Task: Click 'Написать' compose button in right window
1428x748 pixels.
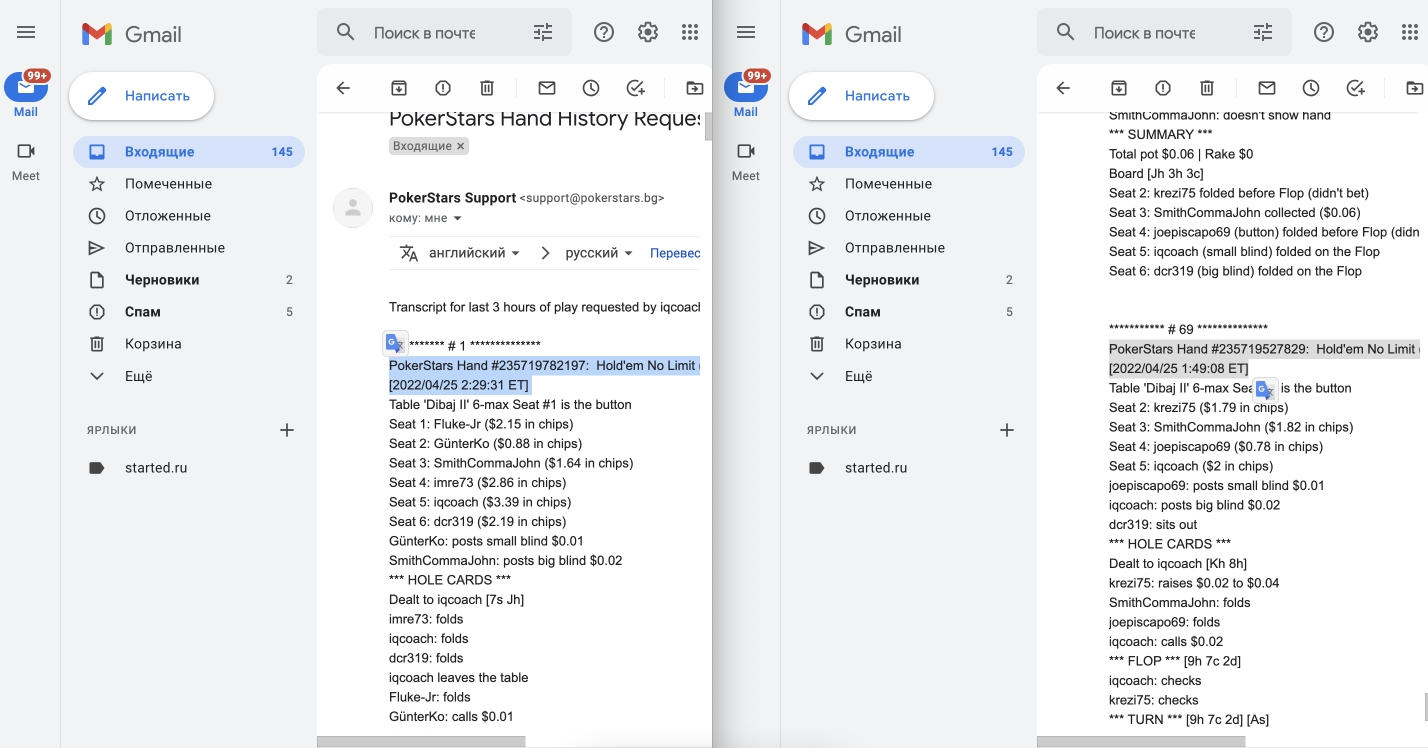Action: click(x=861, y=96)
